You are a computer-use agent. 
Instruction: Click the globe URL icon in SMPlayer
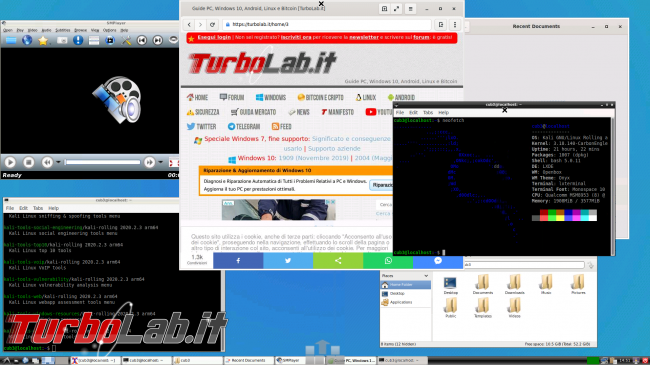pyautogui.click(x=27, y=40)
